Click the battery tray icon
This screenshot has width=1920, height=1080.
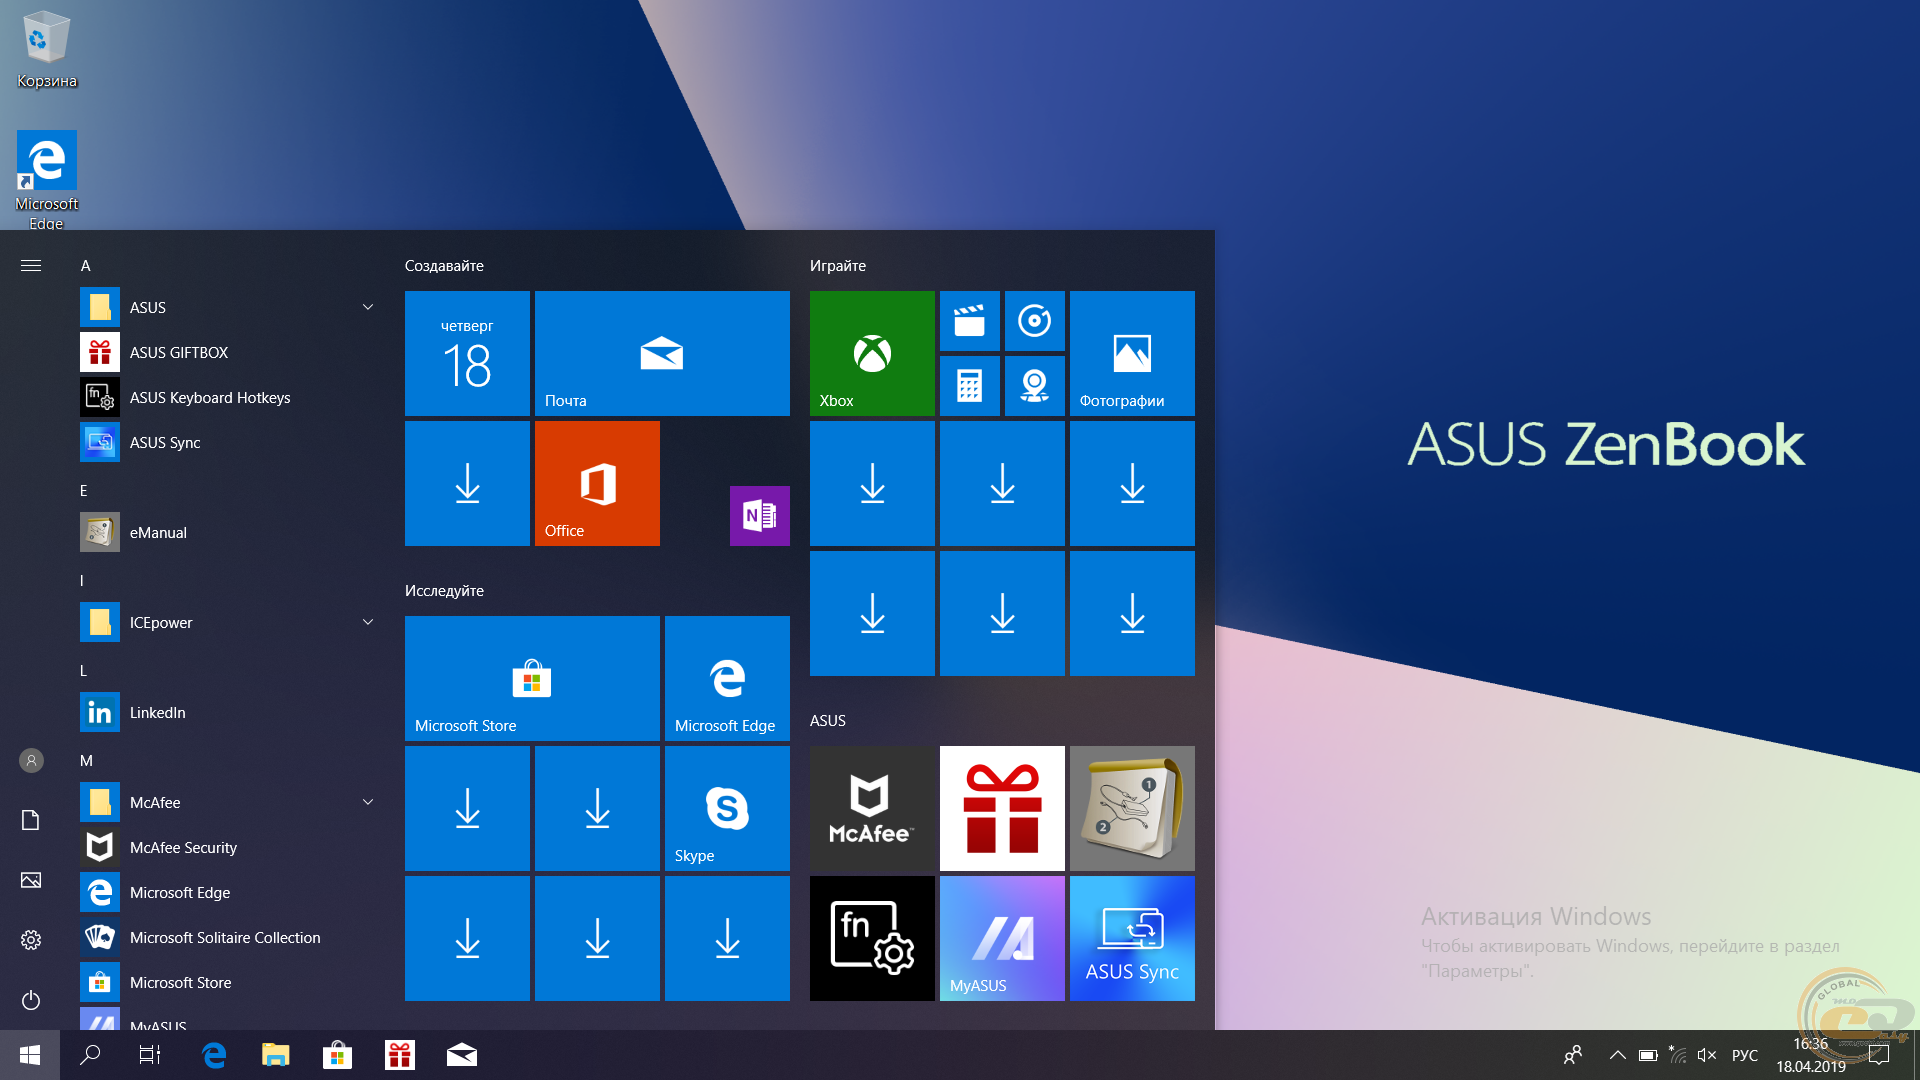[x=1648, y=1055]
